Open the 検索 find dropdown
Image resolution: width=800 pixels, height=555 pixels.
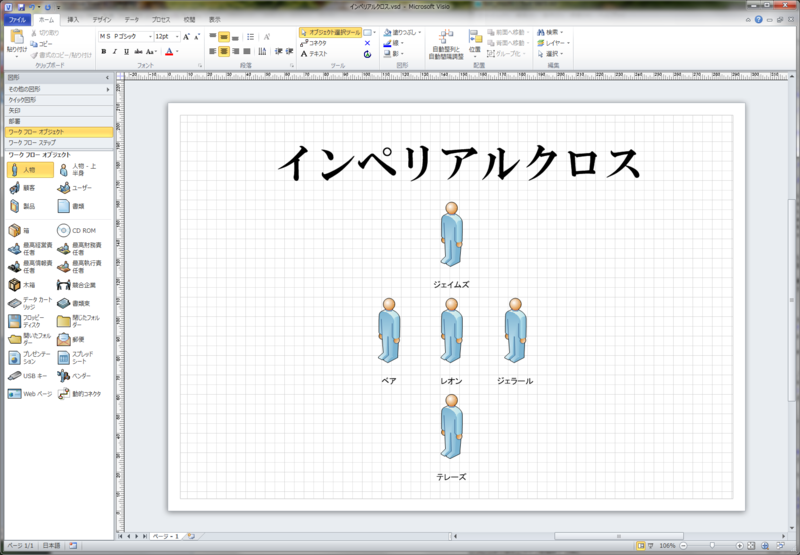point(551,32)
